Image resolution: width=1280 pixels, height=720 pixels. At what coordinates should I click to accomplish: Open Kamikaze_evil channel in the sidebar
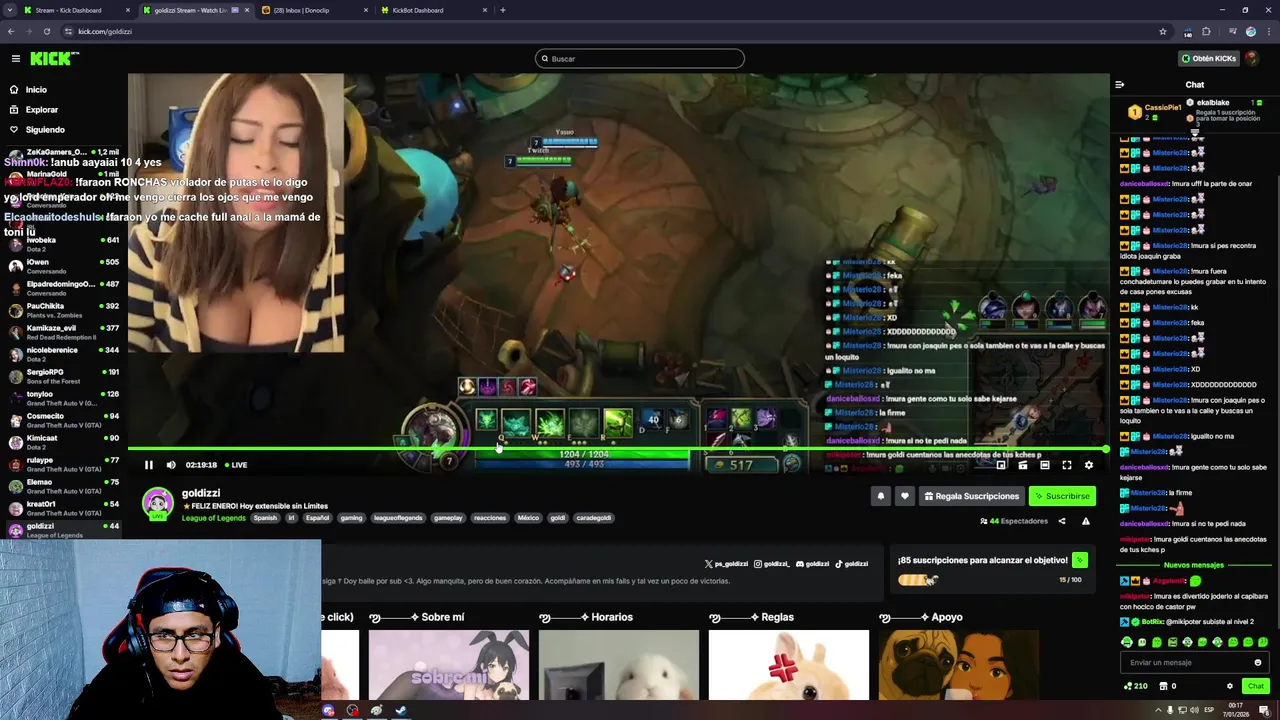pos(62,332)
